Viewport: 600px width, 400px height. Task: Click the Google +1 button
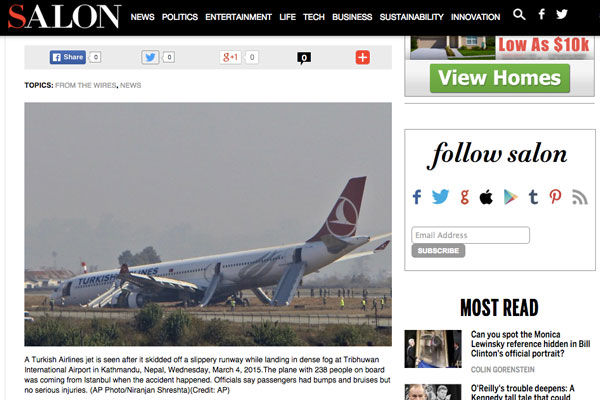(231, 57)
